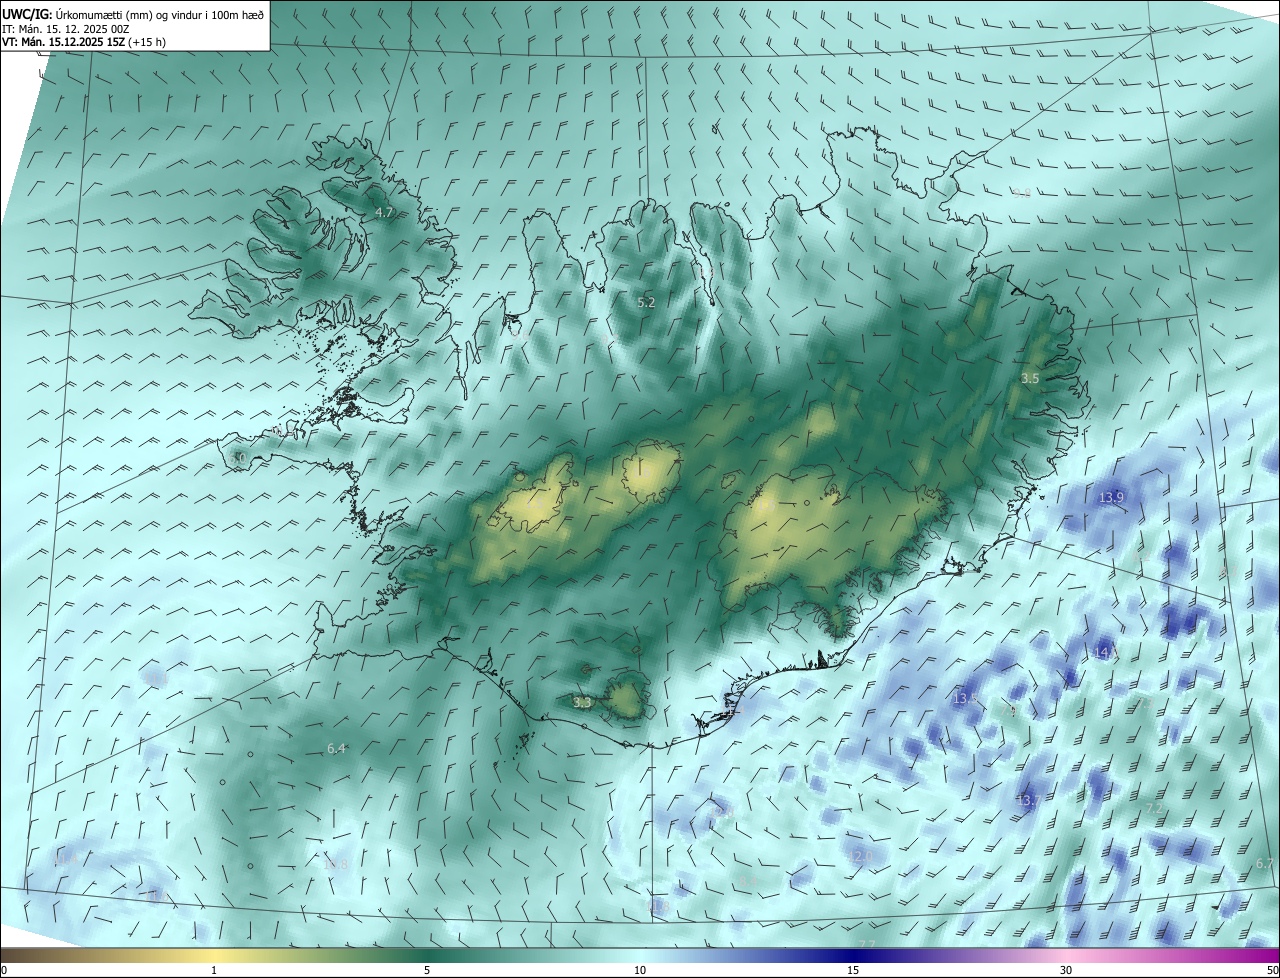This screenshot has width=1280, height=978.
Task: Click the 6.4 value southwest of Iceland
Action: [x=336, y=749]
